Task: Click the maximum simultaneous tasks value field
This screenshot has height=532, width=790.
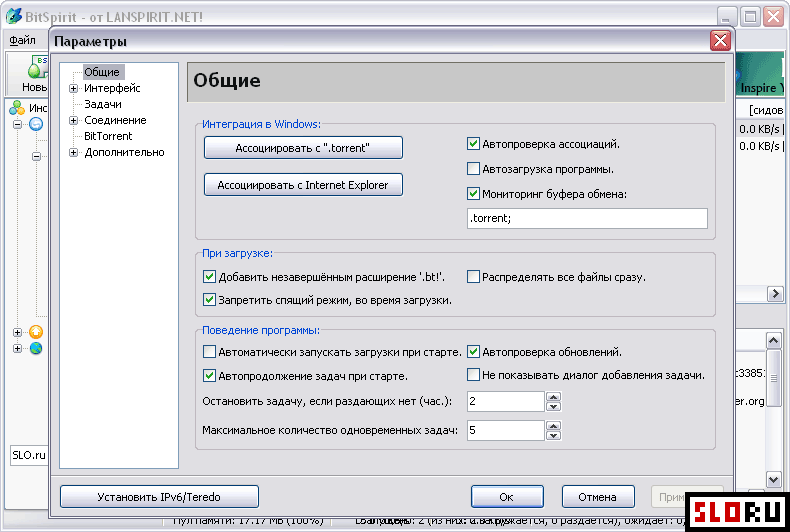Action: coord(505,430)
